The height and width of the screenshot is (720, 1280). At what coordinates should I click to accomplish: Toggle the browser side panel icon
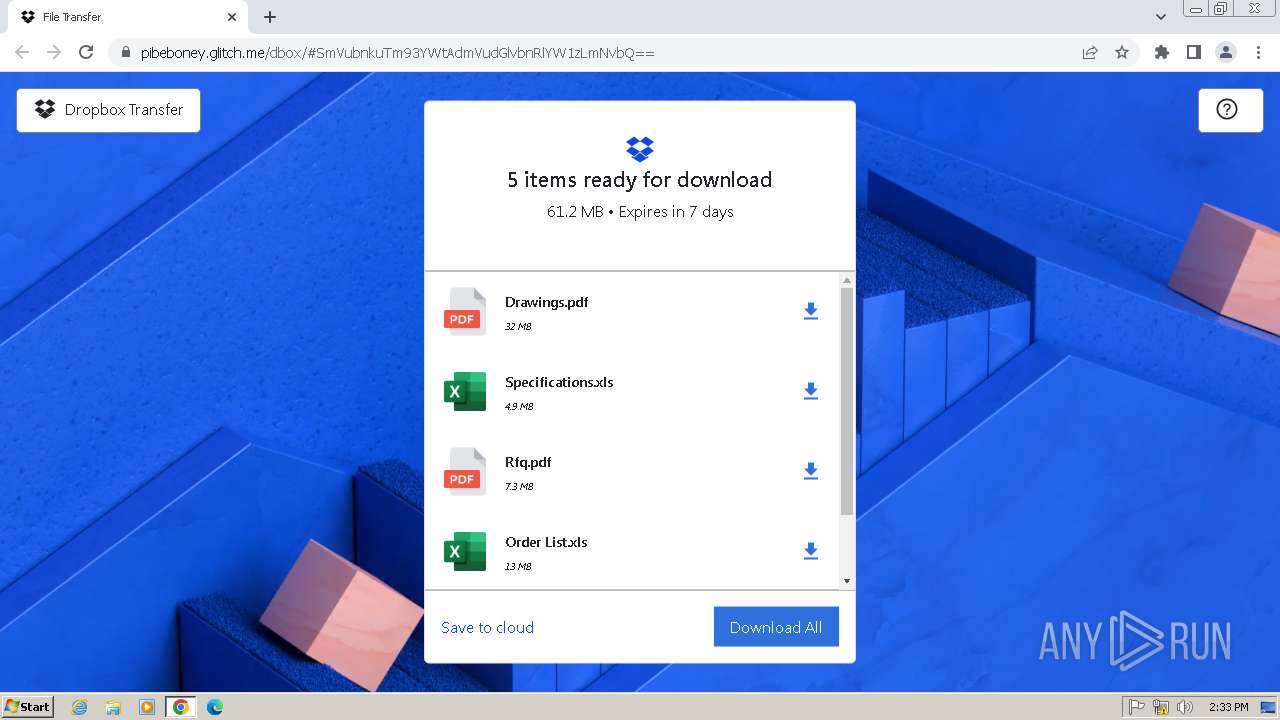point(1193,52)
